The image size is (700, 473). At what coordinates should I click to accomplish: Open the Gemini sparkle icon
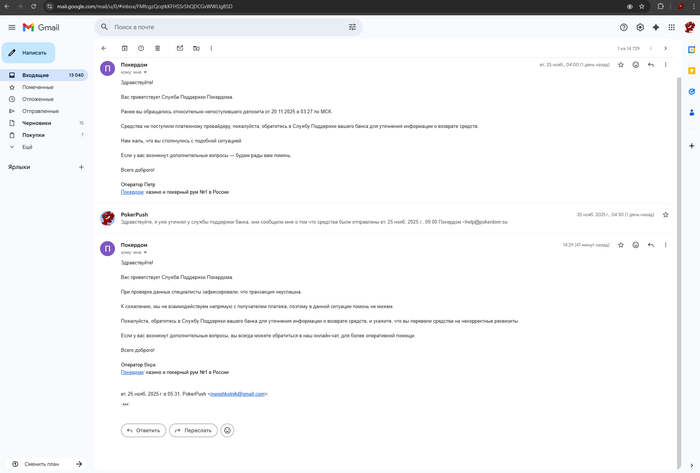(x=656, y=28)
